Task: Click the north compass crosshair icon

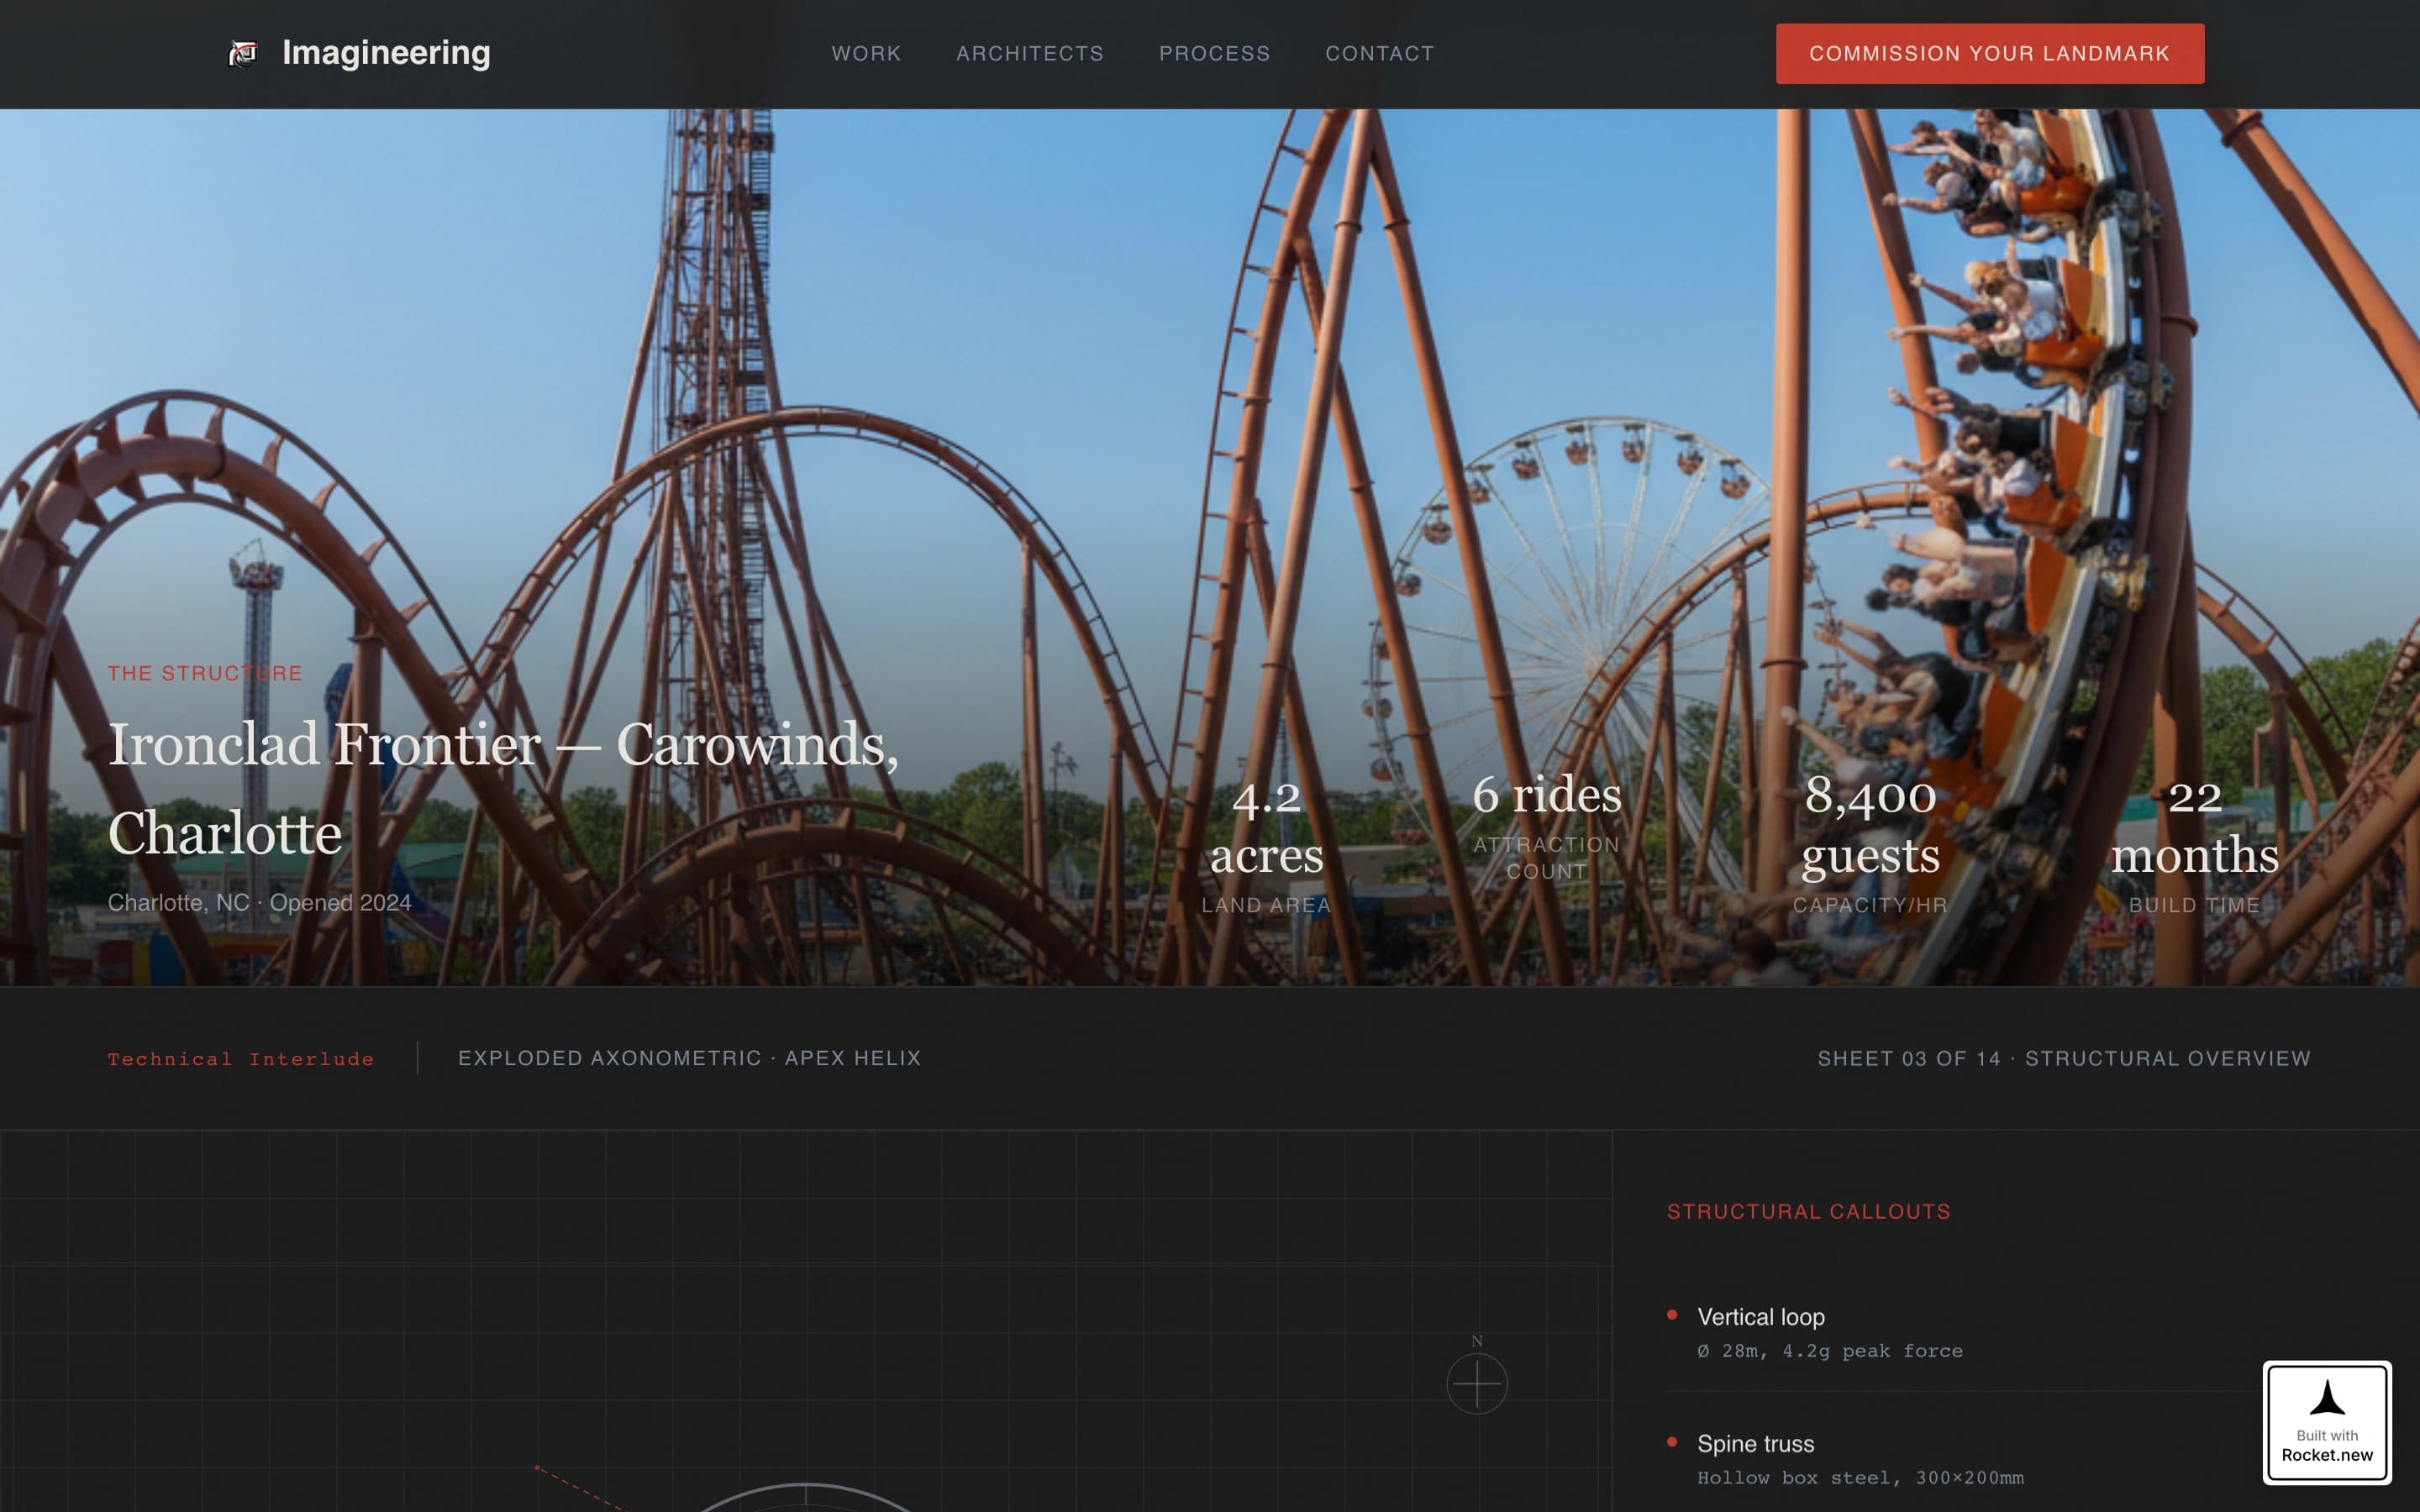Action: click(x=1477, y=1383)
